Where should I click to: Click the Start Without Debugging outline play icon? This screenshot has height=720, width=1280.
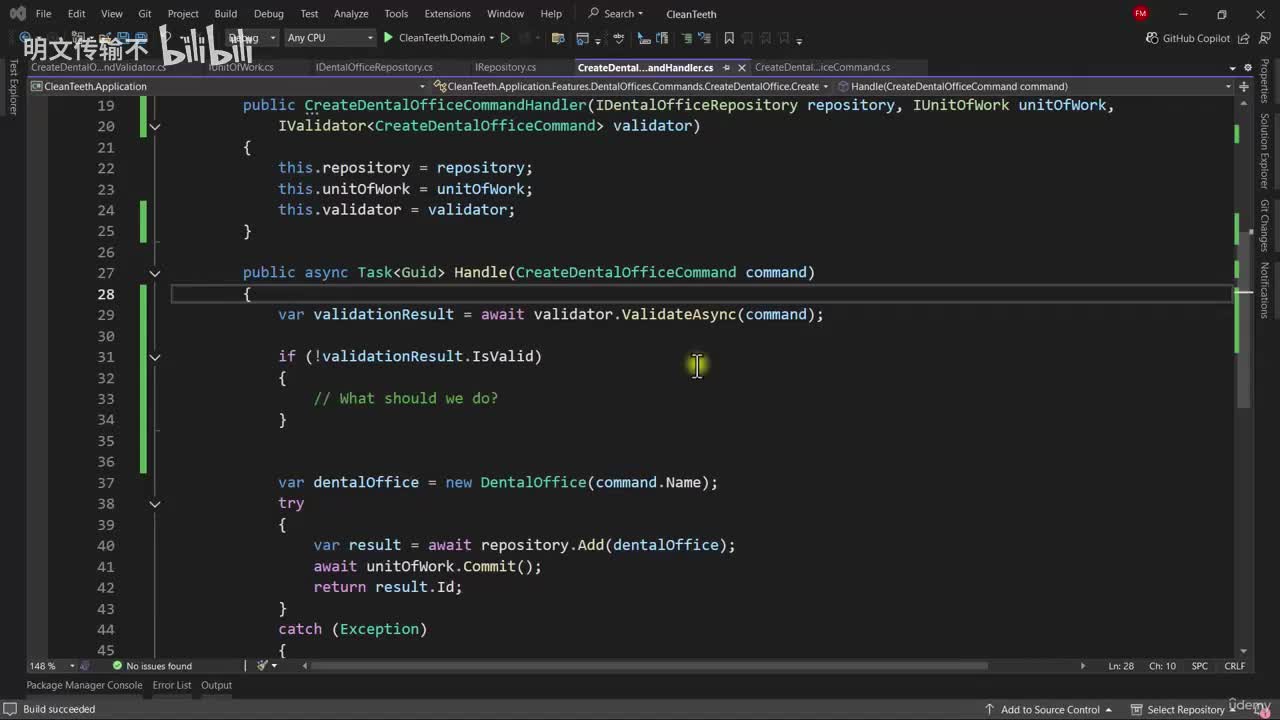pyautogui.click(x=505, y=38)
